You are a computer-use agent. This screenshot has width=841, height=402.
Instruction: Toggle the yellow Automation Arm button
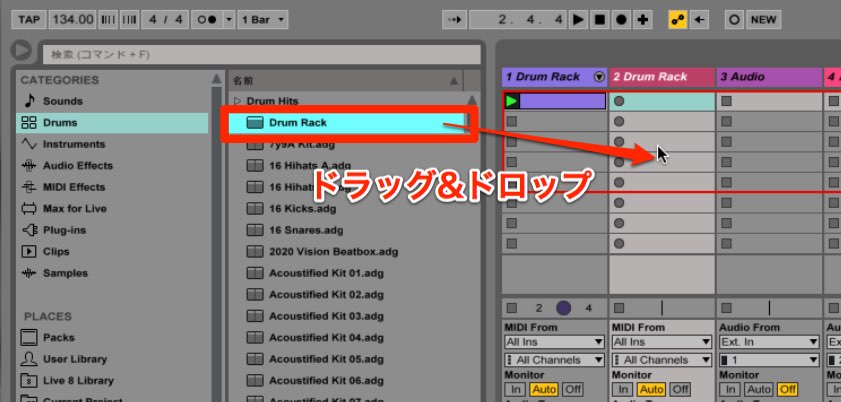(x=677, y=20)
